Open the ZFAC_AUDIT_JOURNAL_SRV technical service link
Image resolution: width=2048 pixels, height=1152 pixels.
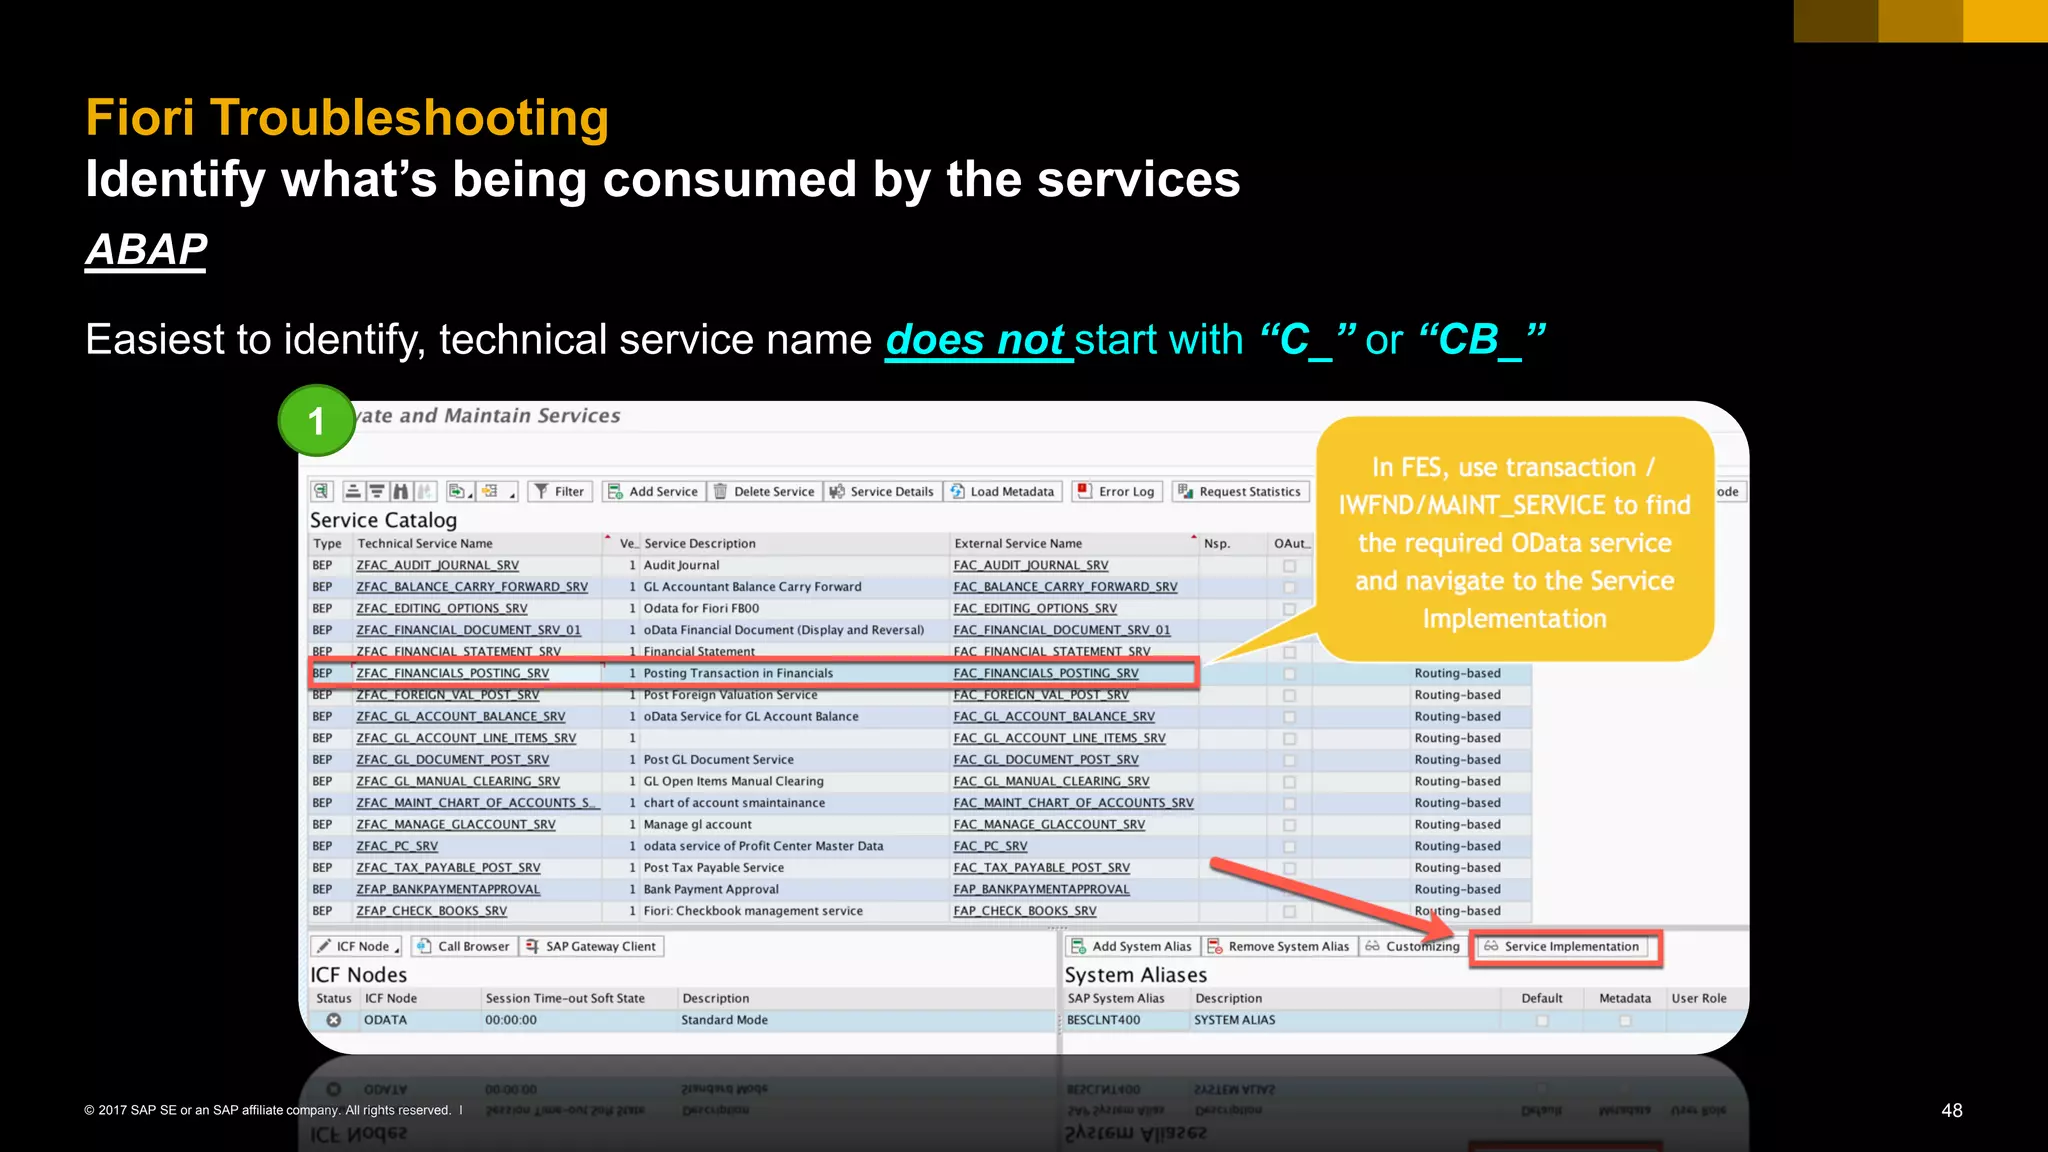tap(437, 565)
